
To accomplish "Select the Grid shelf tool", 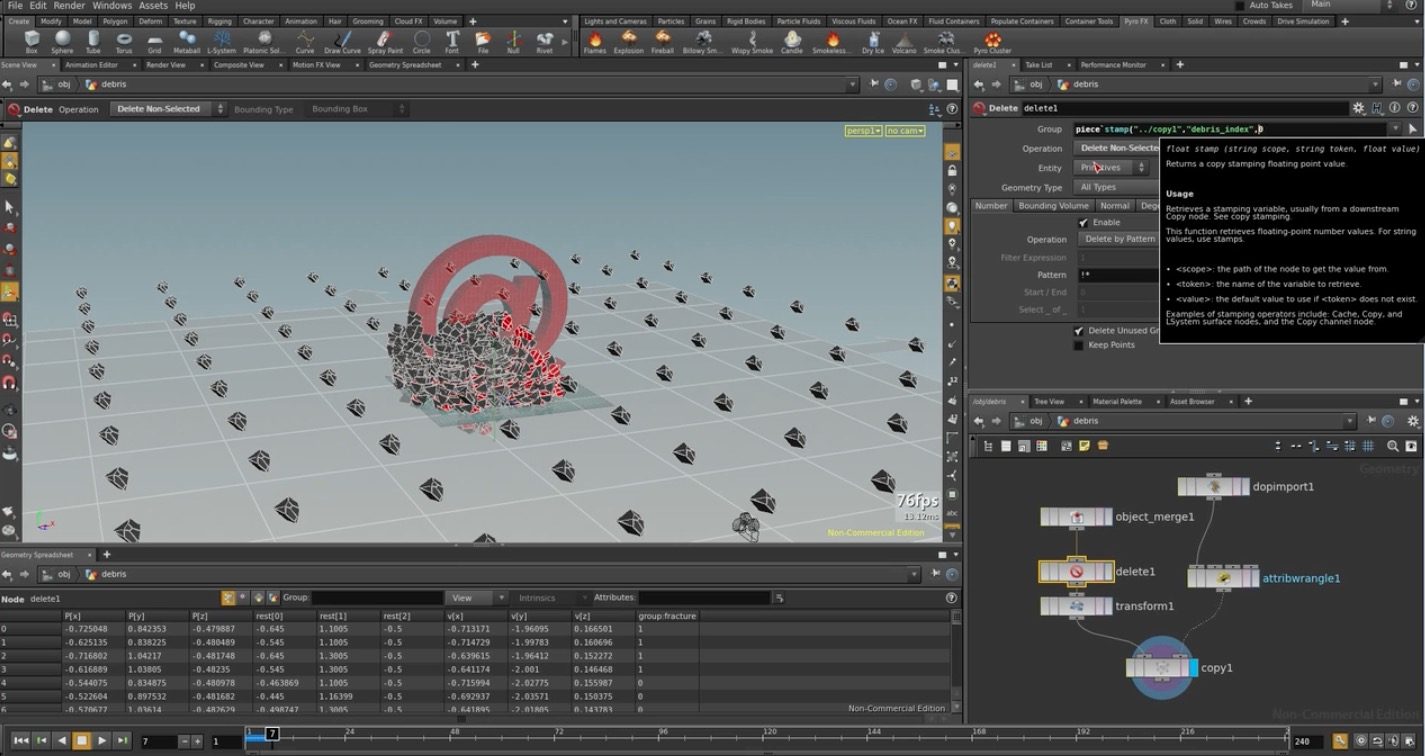I will tap(154, 42).
